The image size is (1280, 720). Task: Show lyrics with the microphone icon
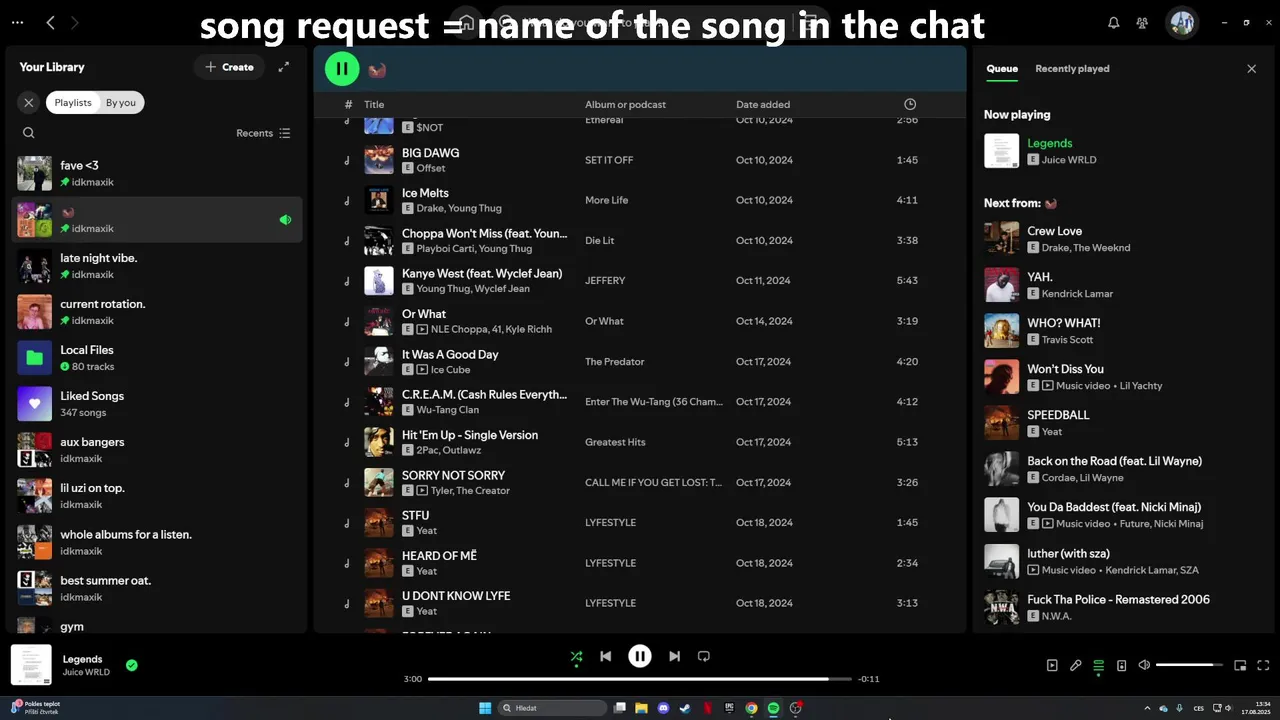pyautogui.click(x=1075, y=665)
